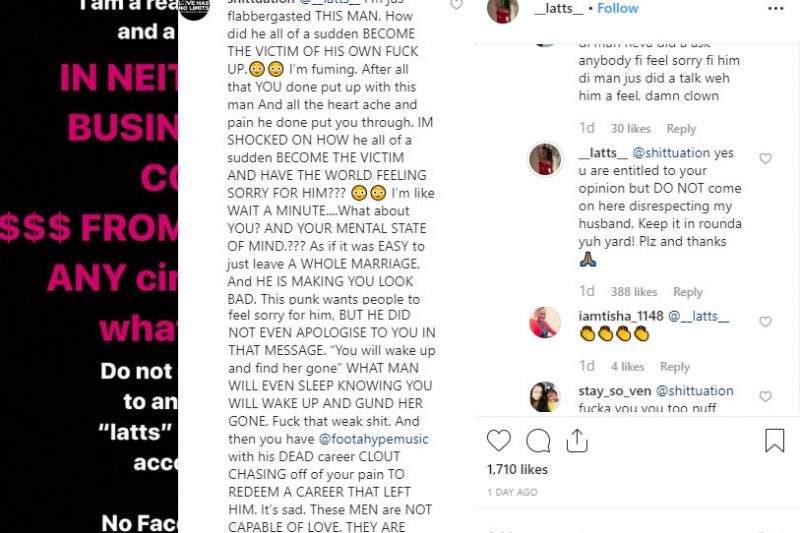Share the post via share icon

point(577,441)
